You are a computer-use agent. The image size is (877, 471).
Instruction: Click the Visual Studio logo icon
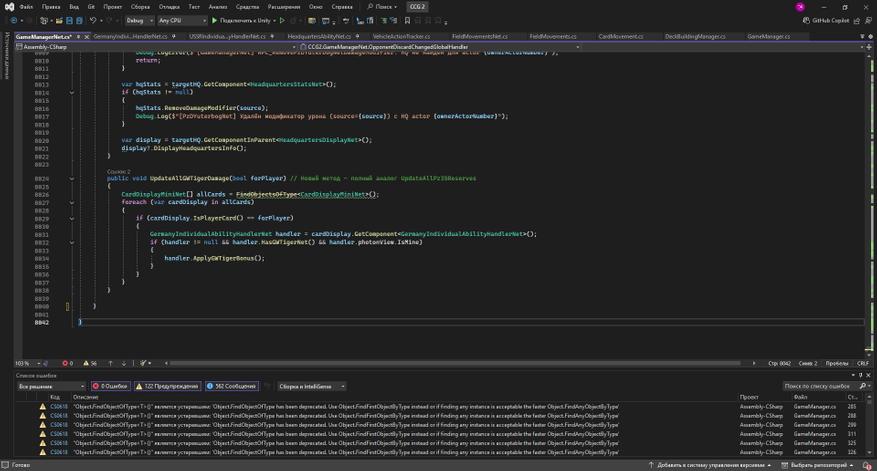8,6
